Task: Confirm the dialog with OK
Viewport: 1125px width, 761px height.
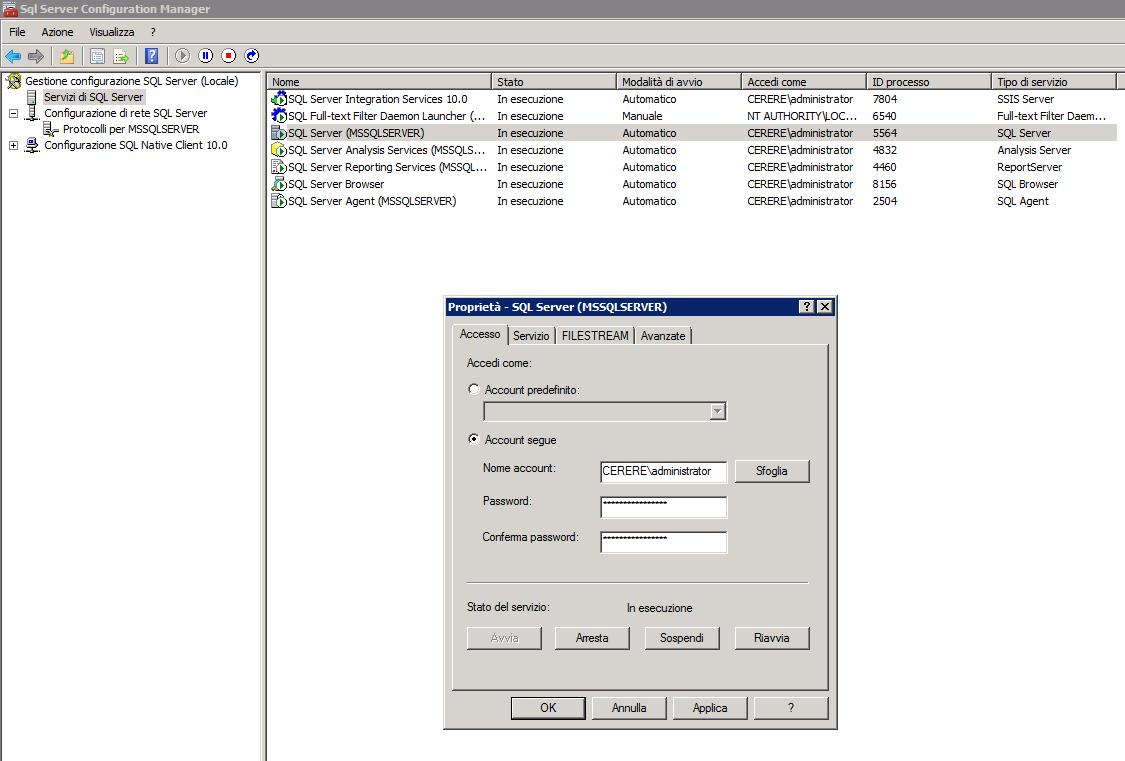Action: click(548, 708)
